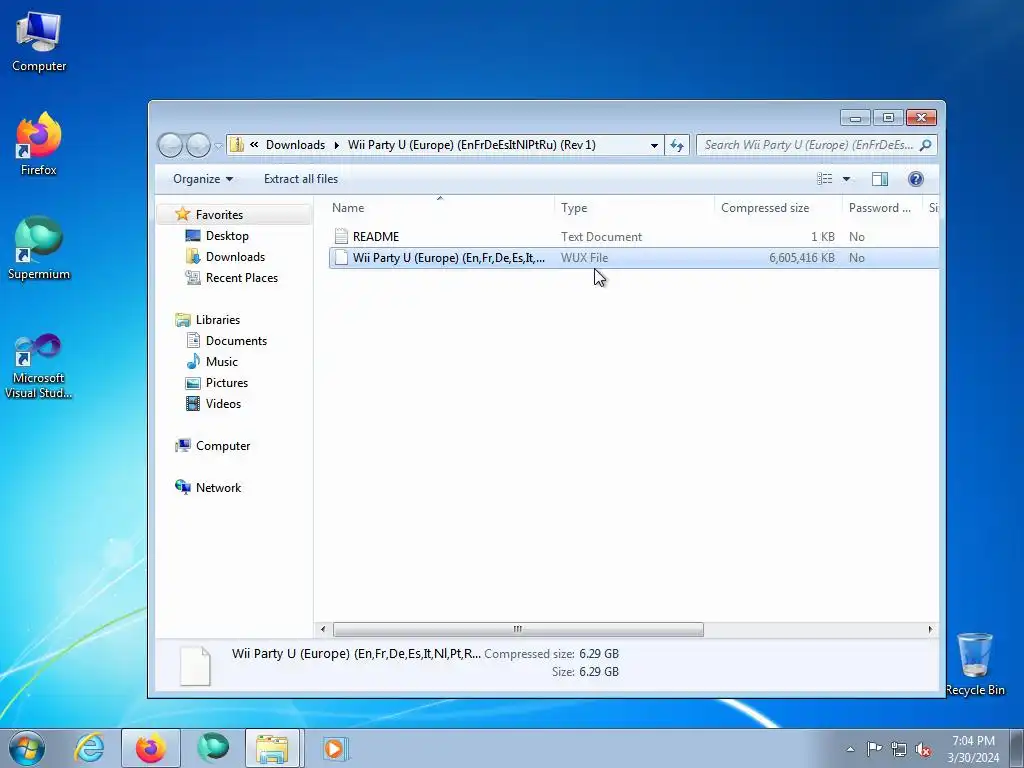This screenshot has width=1024, height=768.
Task: Click the search magnifier icon
Action: (x=925, y=145)
